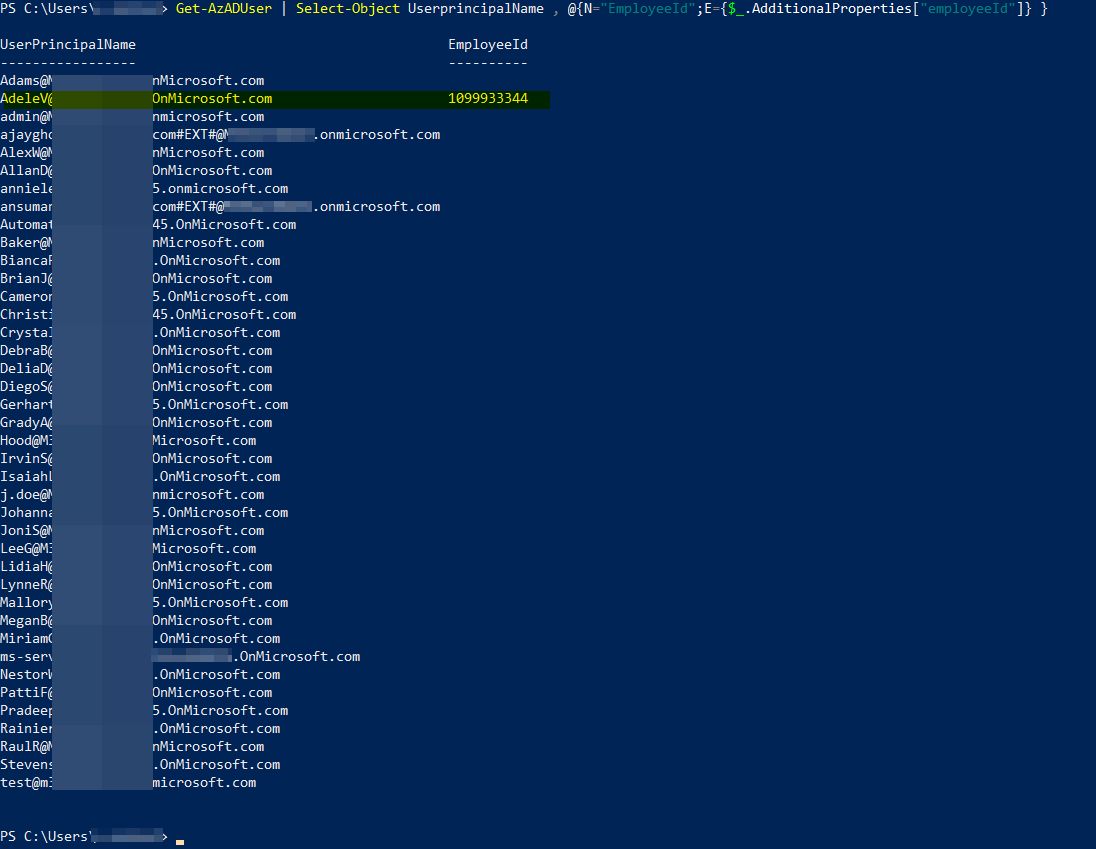This screenshot has width=1096, height=849.
Task: Click the Rainier user entry
Action: point(140,729)
